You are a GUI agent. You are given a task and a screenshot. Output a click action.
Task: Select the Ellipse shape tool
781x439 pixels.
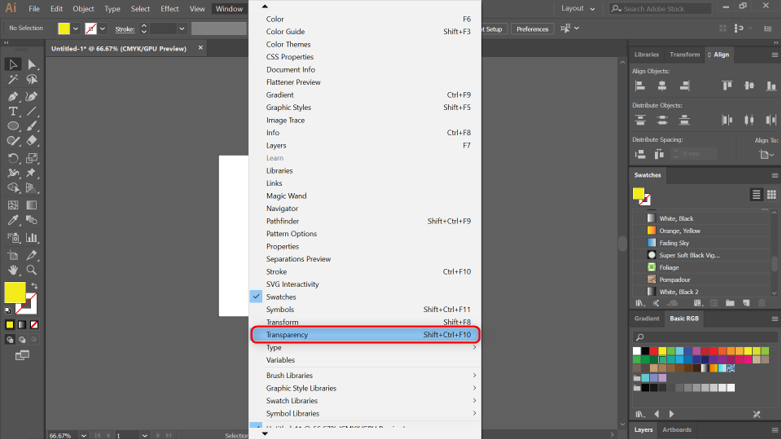pyautogui.click(x=13, y=127)
